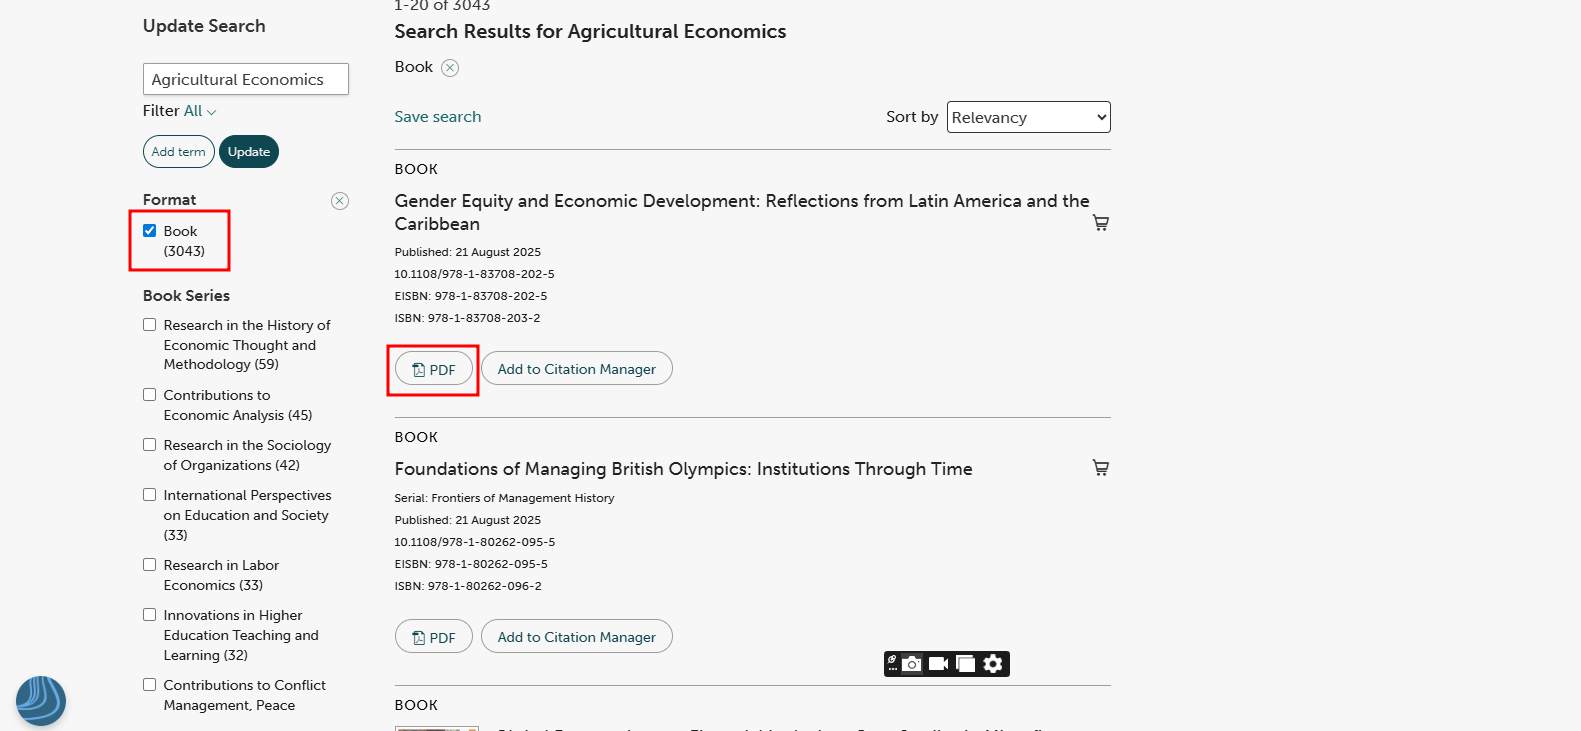Remove the Book filter tag above Save search
This screenshot has height=731, width=1581.
coord(450,68)
